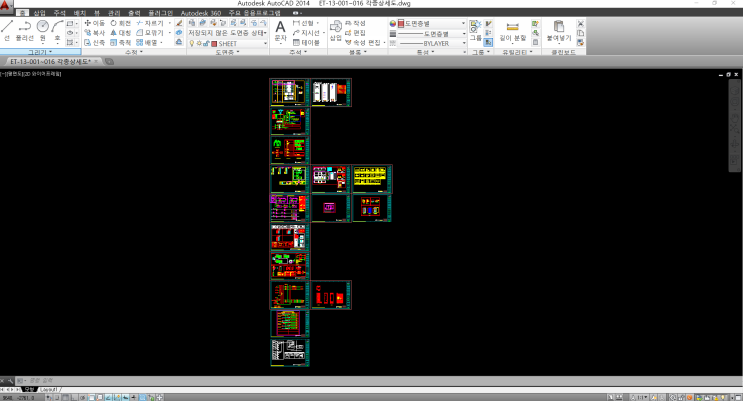Open the Plug-ins (플러그인) ribbon tab

pos(160,13)
